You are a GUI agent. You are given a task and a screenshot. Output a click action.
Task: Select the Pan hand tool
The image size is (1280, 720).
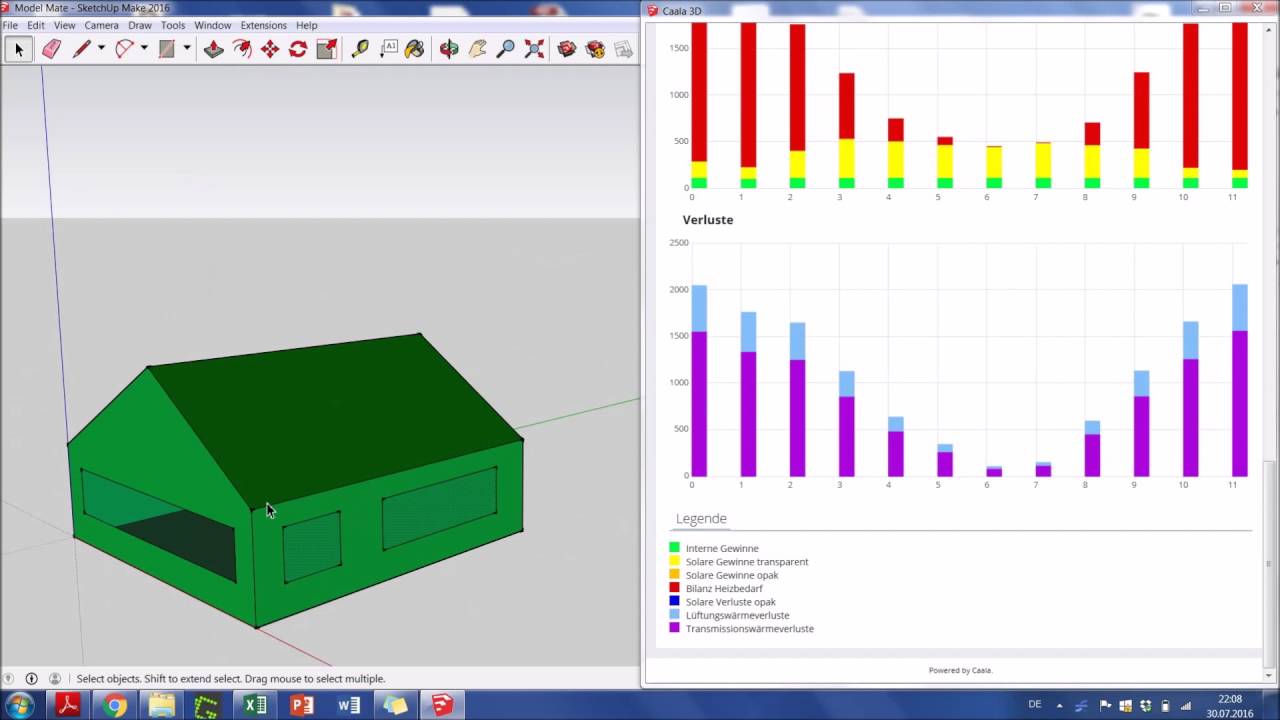[x=477, y=49]
